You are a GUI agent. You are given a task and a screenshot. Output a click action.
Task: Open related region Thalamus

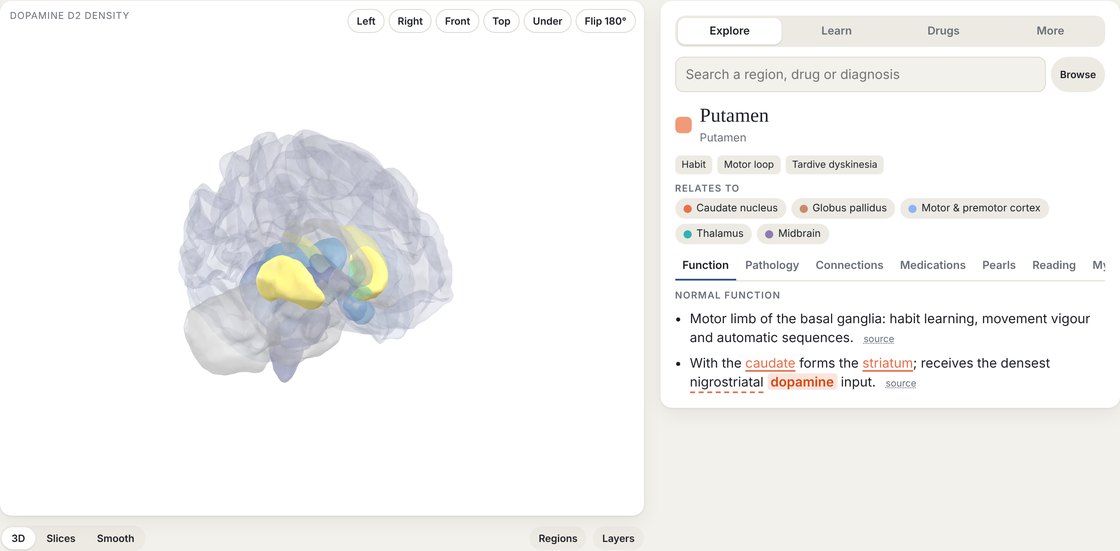[713, 233]
